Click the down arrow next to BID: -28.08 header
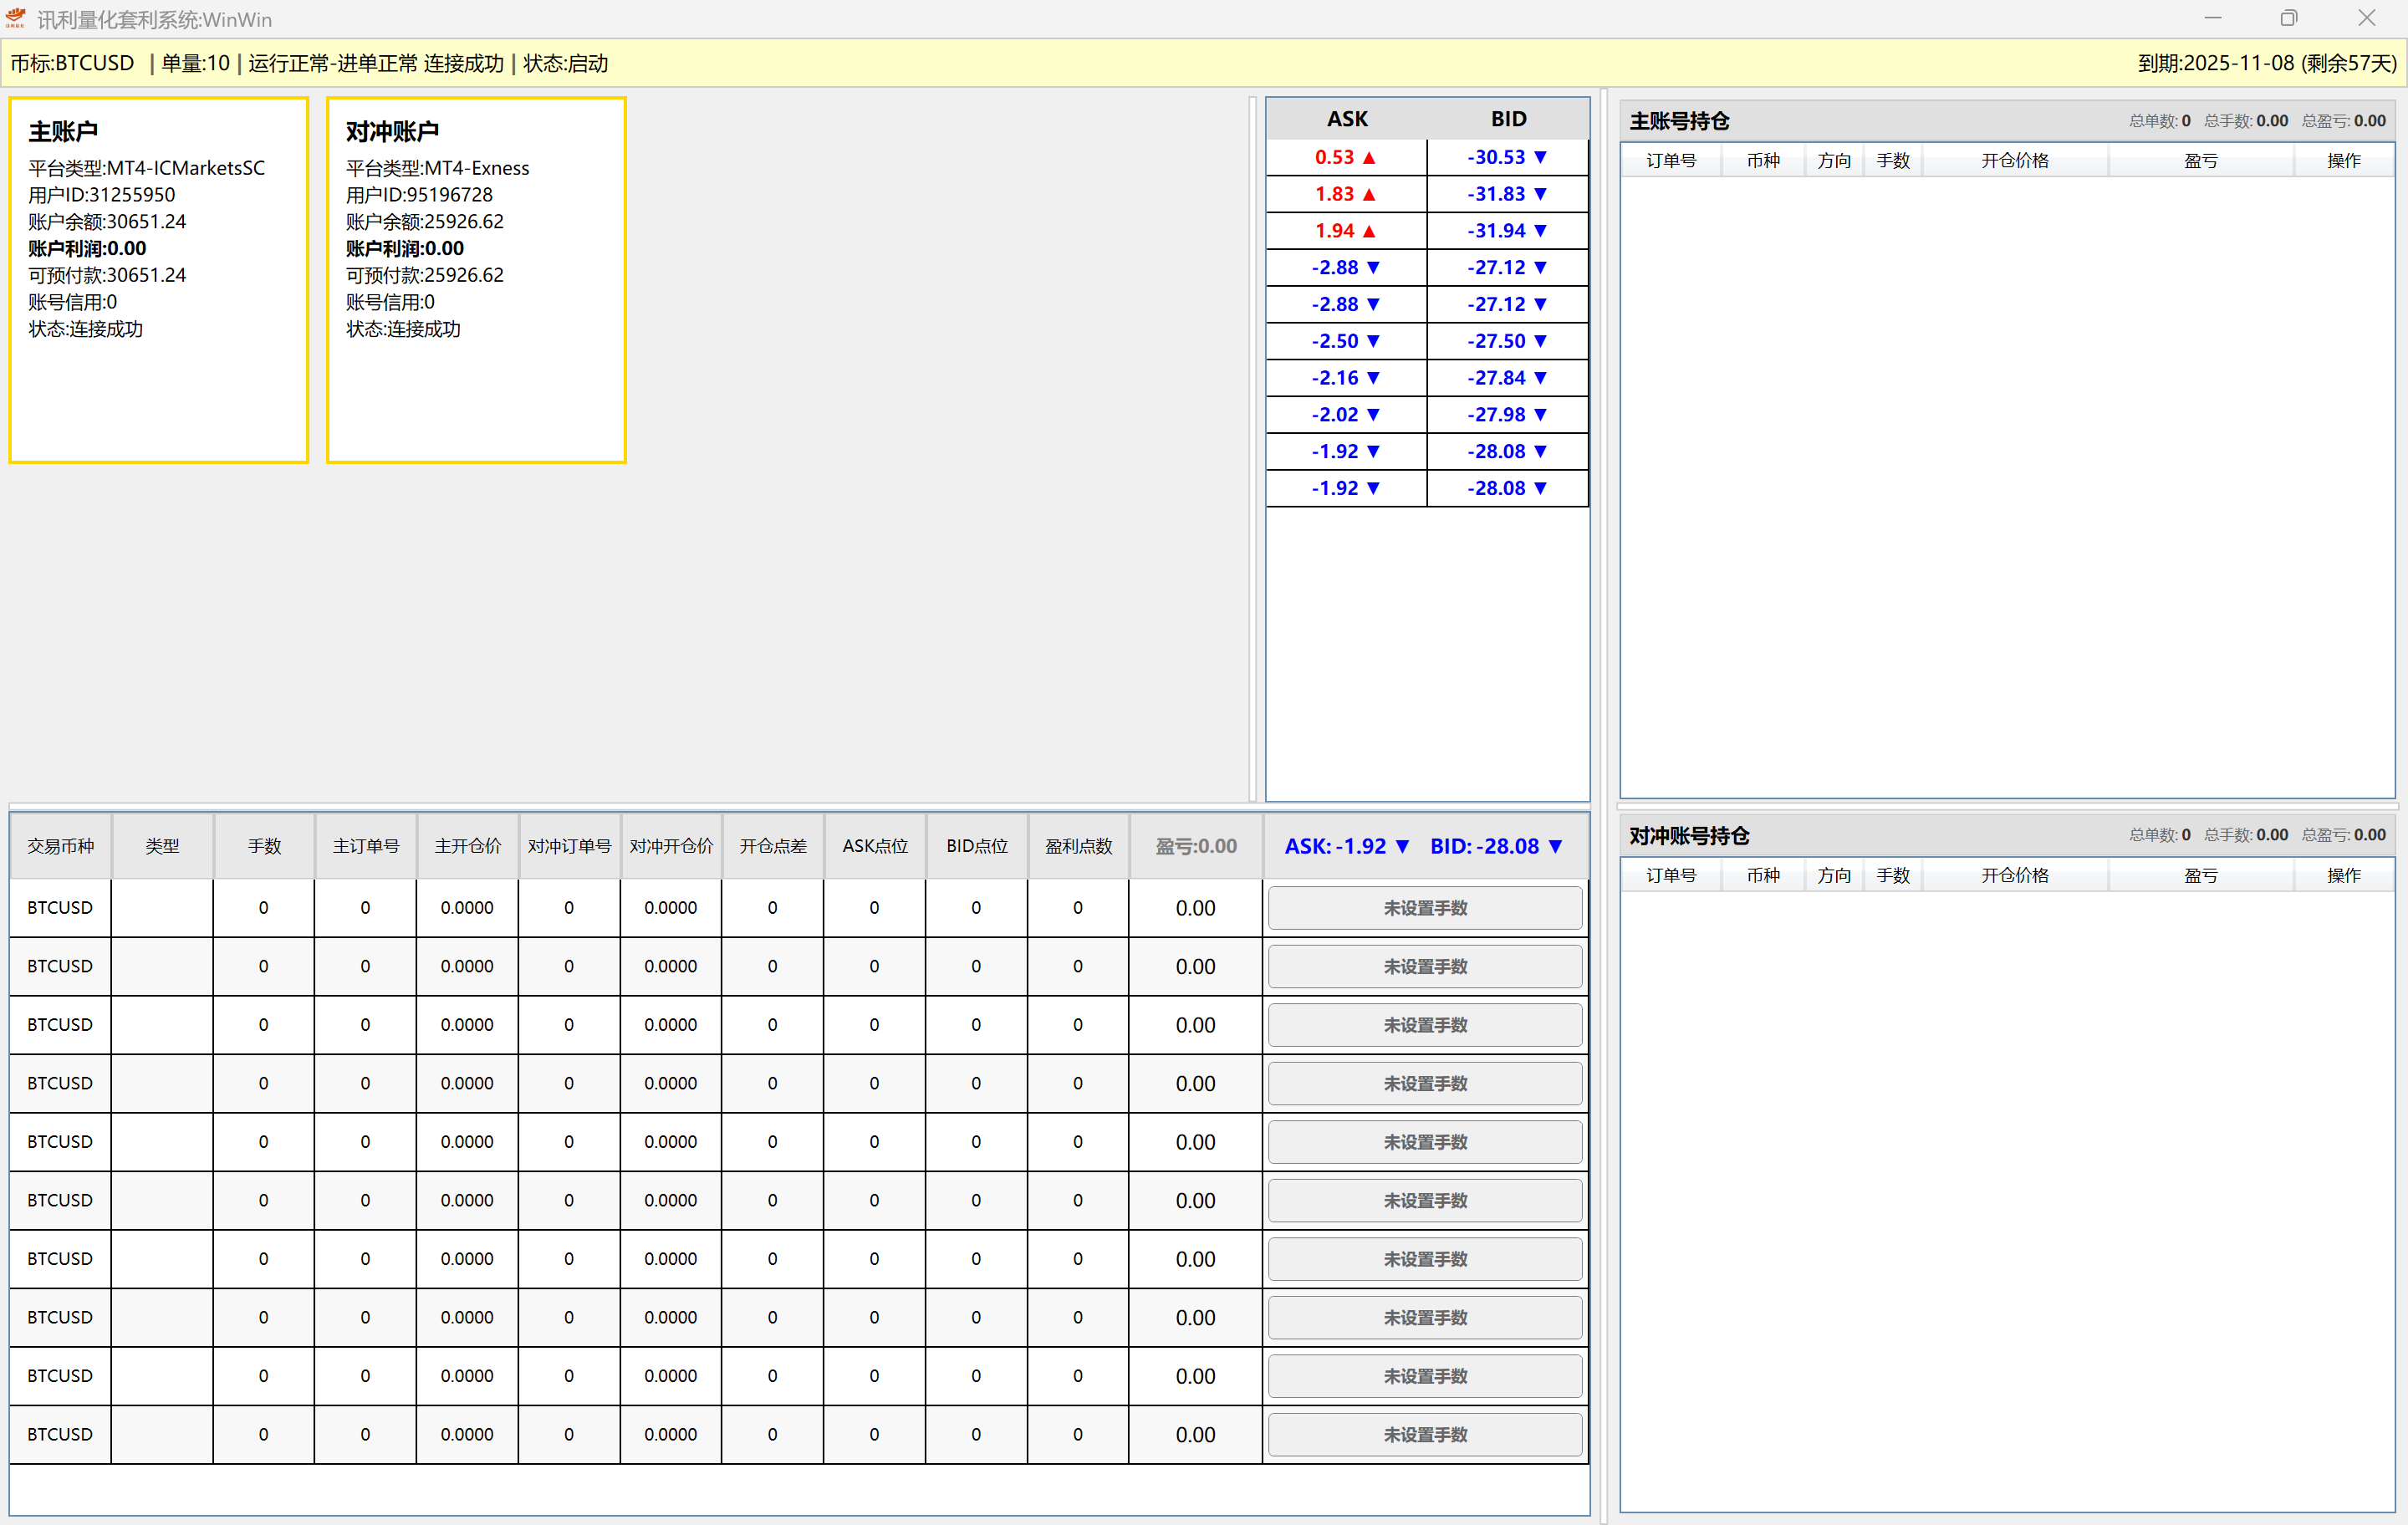The image size is (2408, 1525). 1555,846
